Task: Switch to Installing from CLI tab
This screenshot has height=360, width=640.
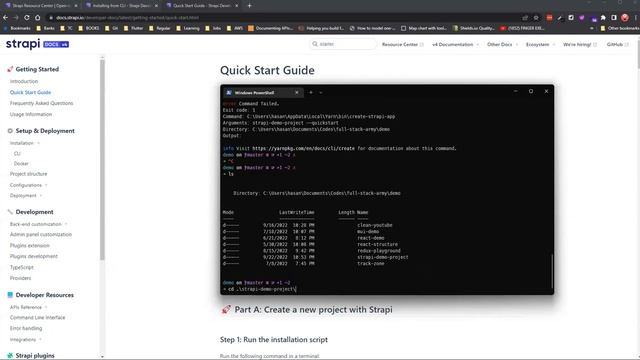Action: click(121, 6)
